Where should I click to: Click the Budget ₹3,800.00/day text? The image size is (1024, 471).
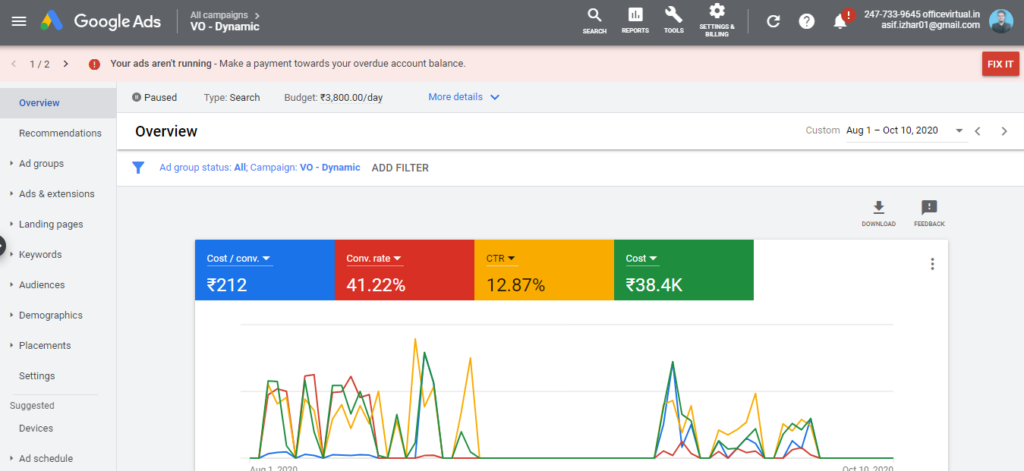(x=333, y=97)
